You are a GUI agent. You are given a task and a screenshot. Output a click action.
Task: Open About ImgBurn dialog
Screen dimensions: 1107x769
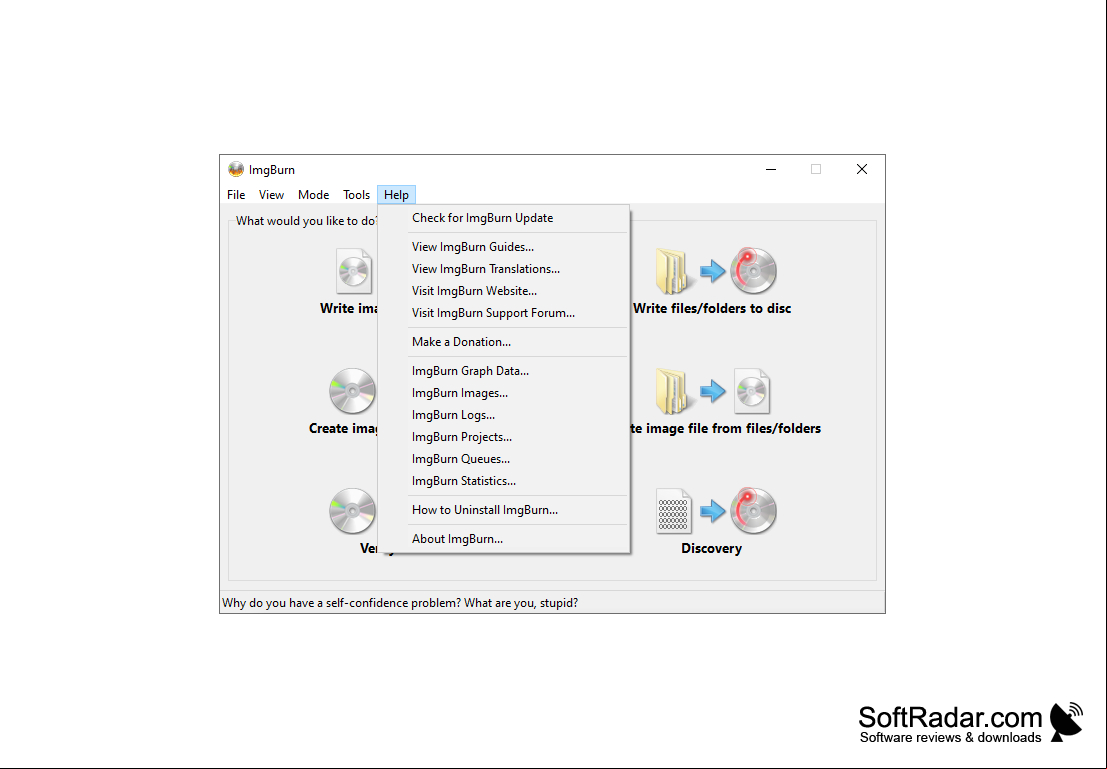[x=503, y=539]
